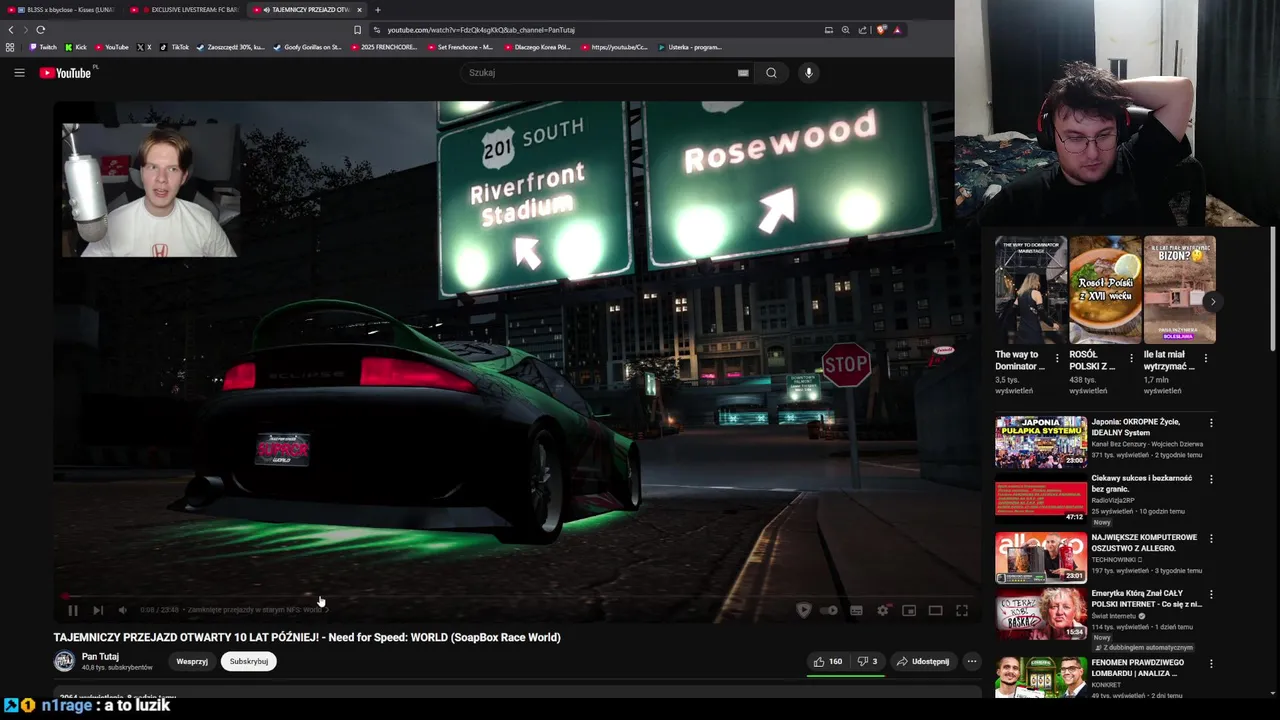Click the search magnifier button

click(771, 73)
